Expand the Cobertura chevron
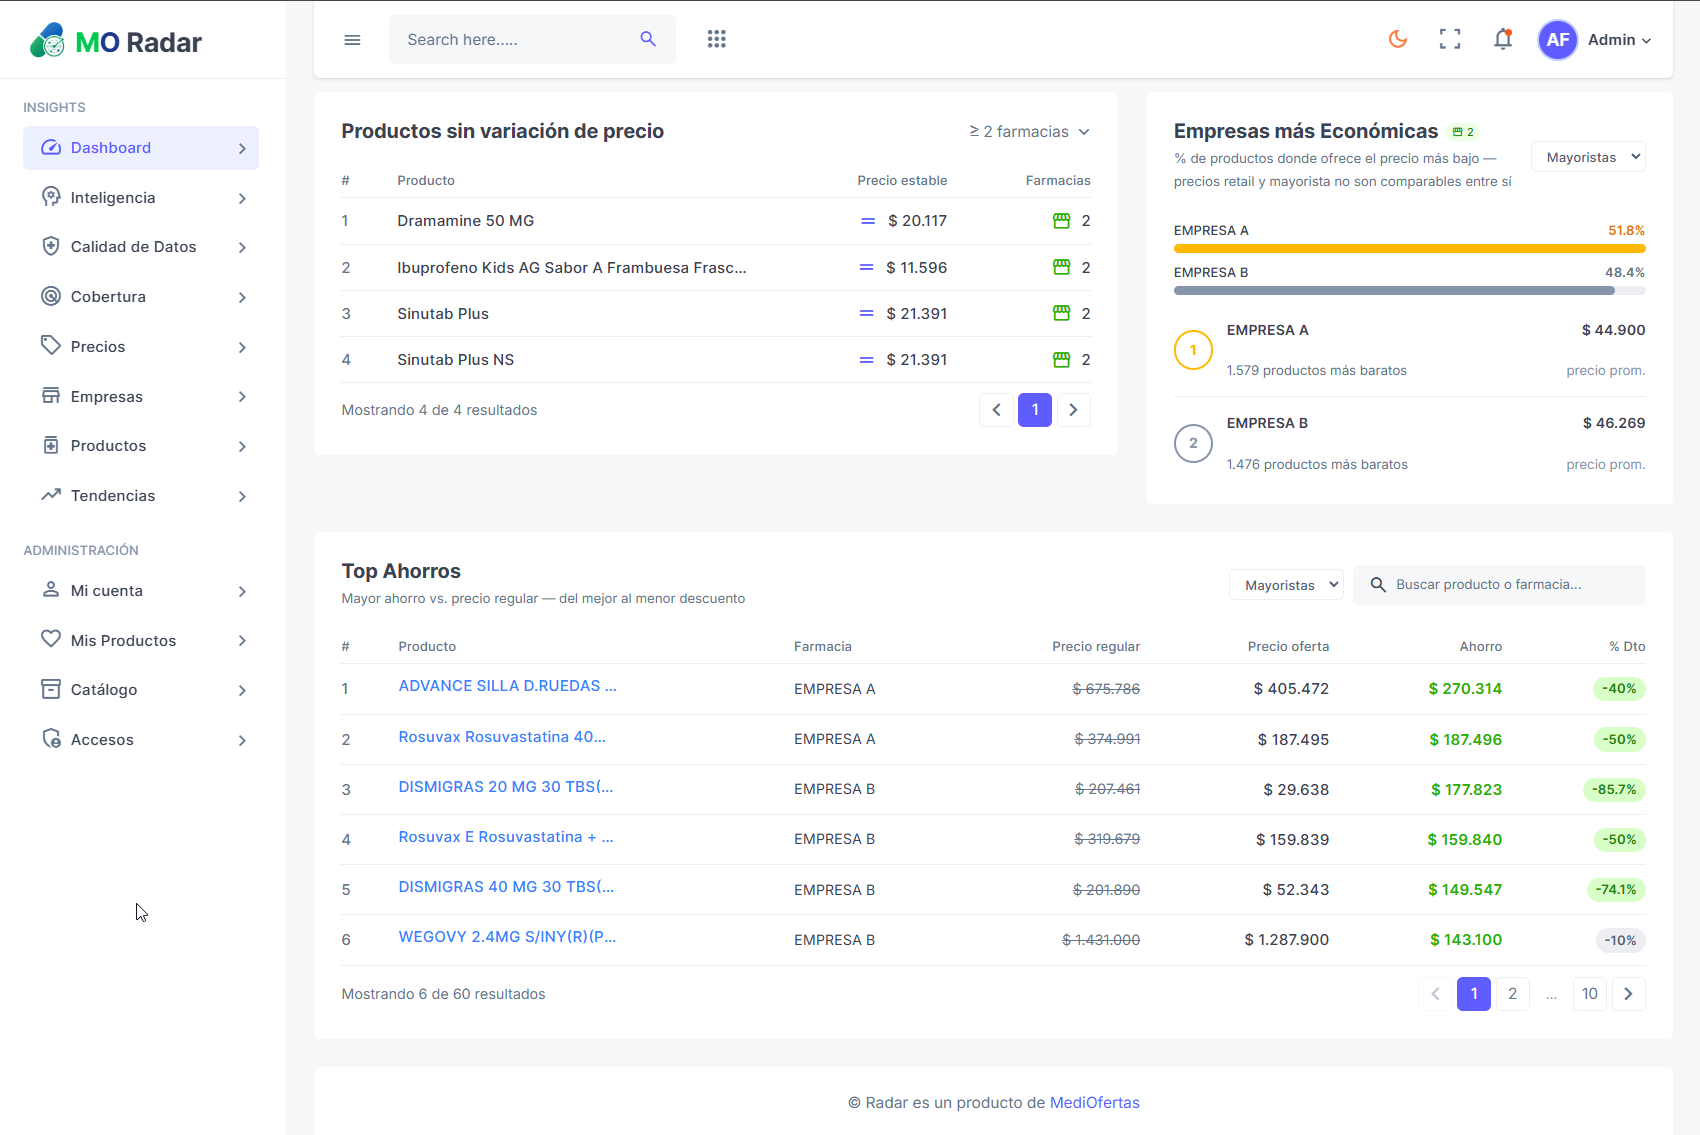 point(242,297)
